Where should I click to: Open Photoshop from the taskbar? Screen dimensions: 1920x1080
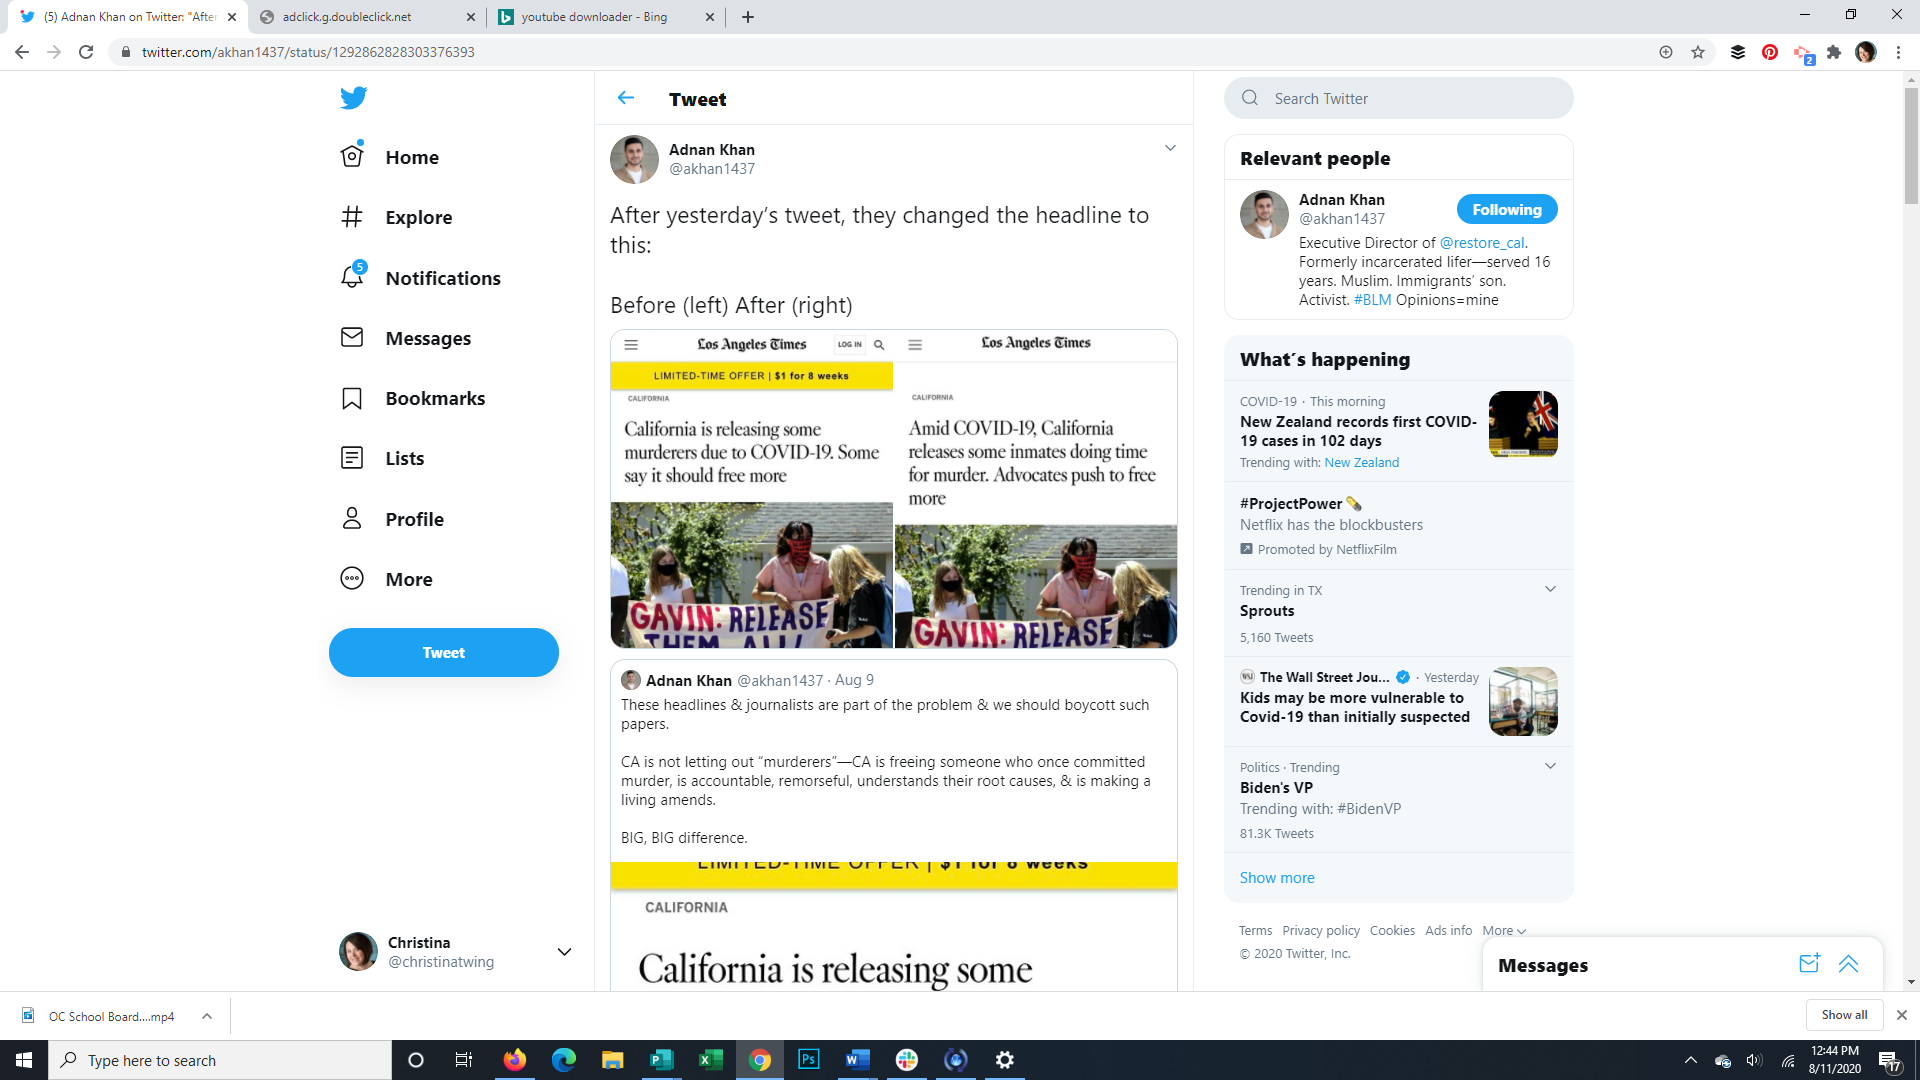point(808,1060)
